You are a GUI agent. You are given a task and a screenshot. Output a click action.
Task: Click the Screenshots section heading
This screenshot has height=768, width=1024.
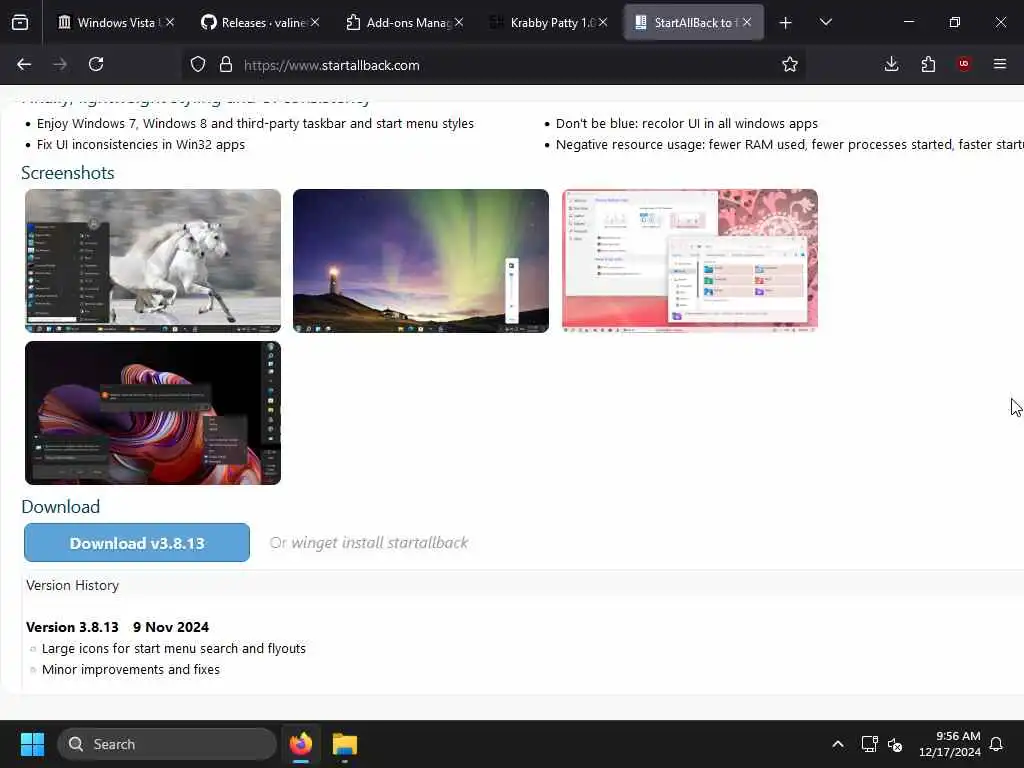(68, 173)
